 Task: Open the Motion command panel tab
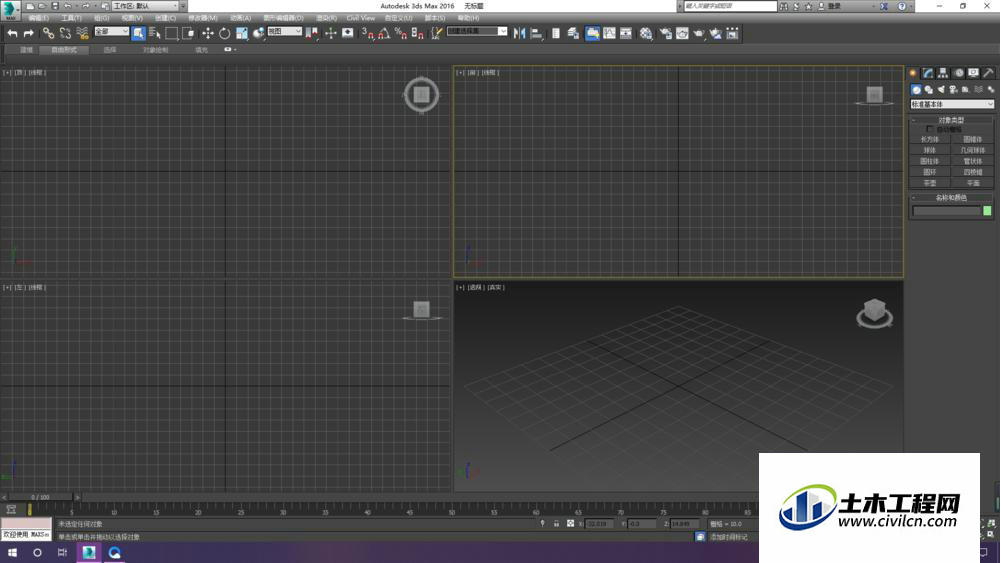pyautogui.click(x=959, y=73)
